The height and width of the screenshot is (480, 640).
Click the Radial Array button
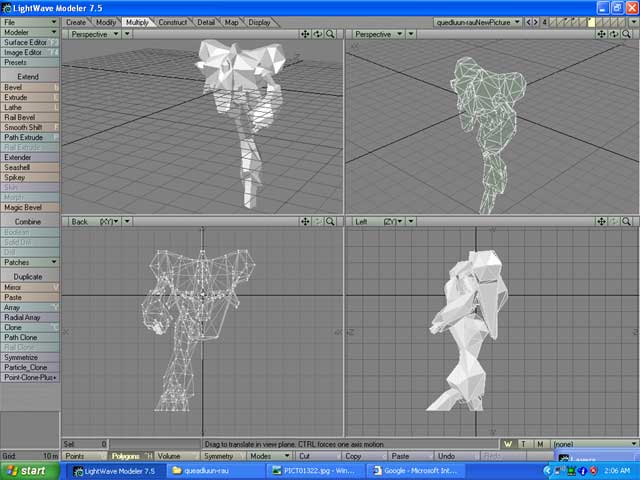pyautogui.click(x=30, y=317)
